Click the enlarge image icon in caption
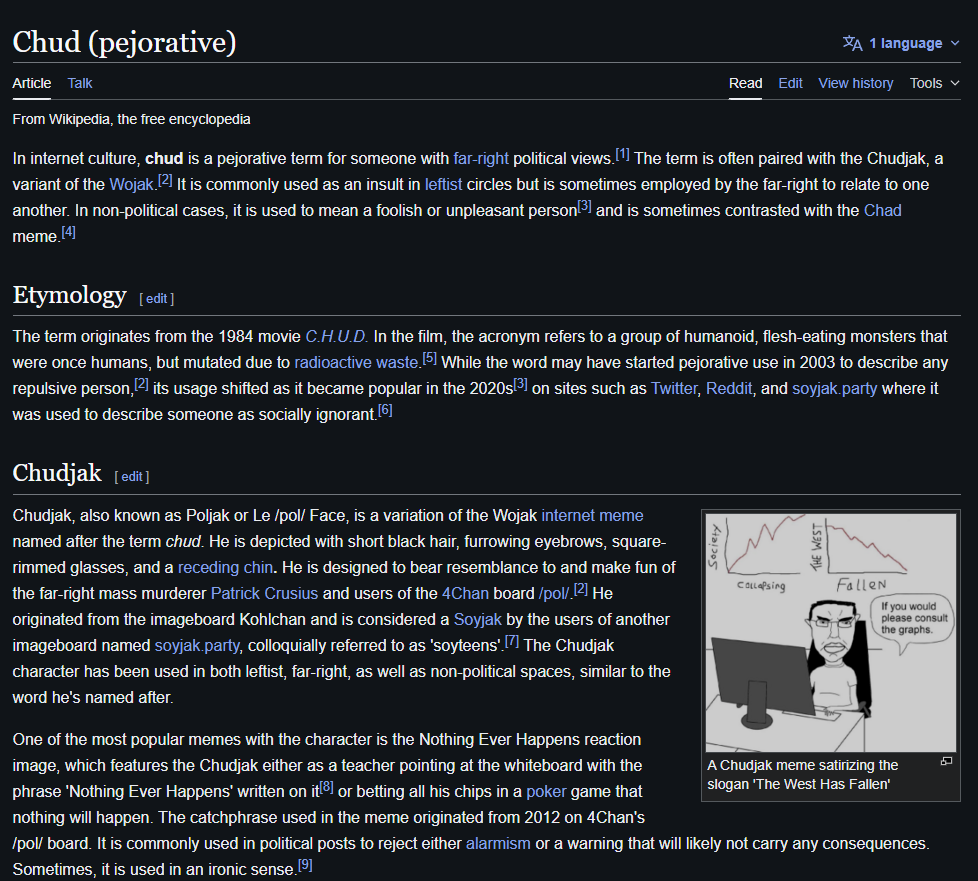 pos(946,762)
